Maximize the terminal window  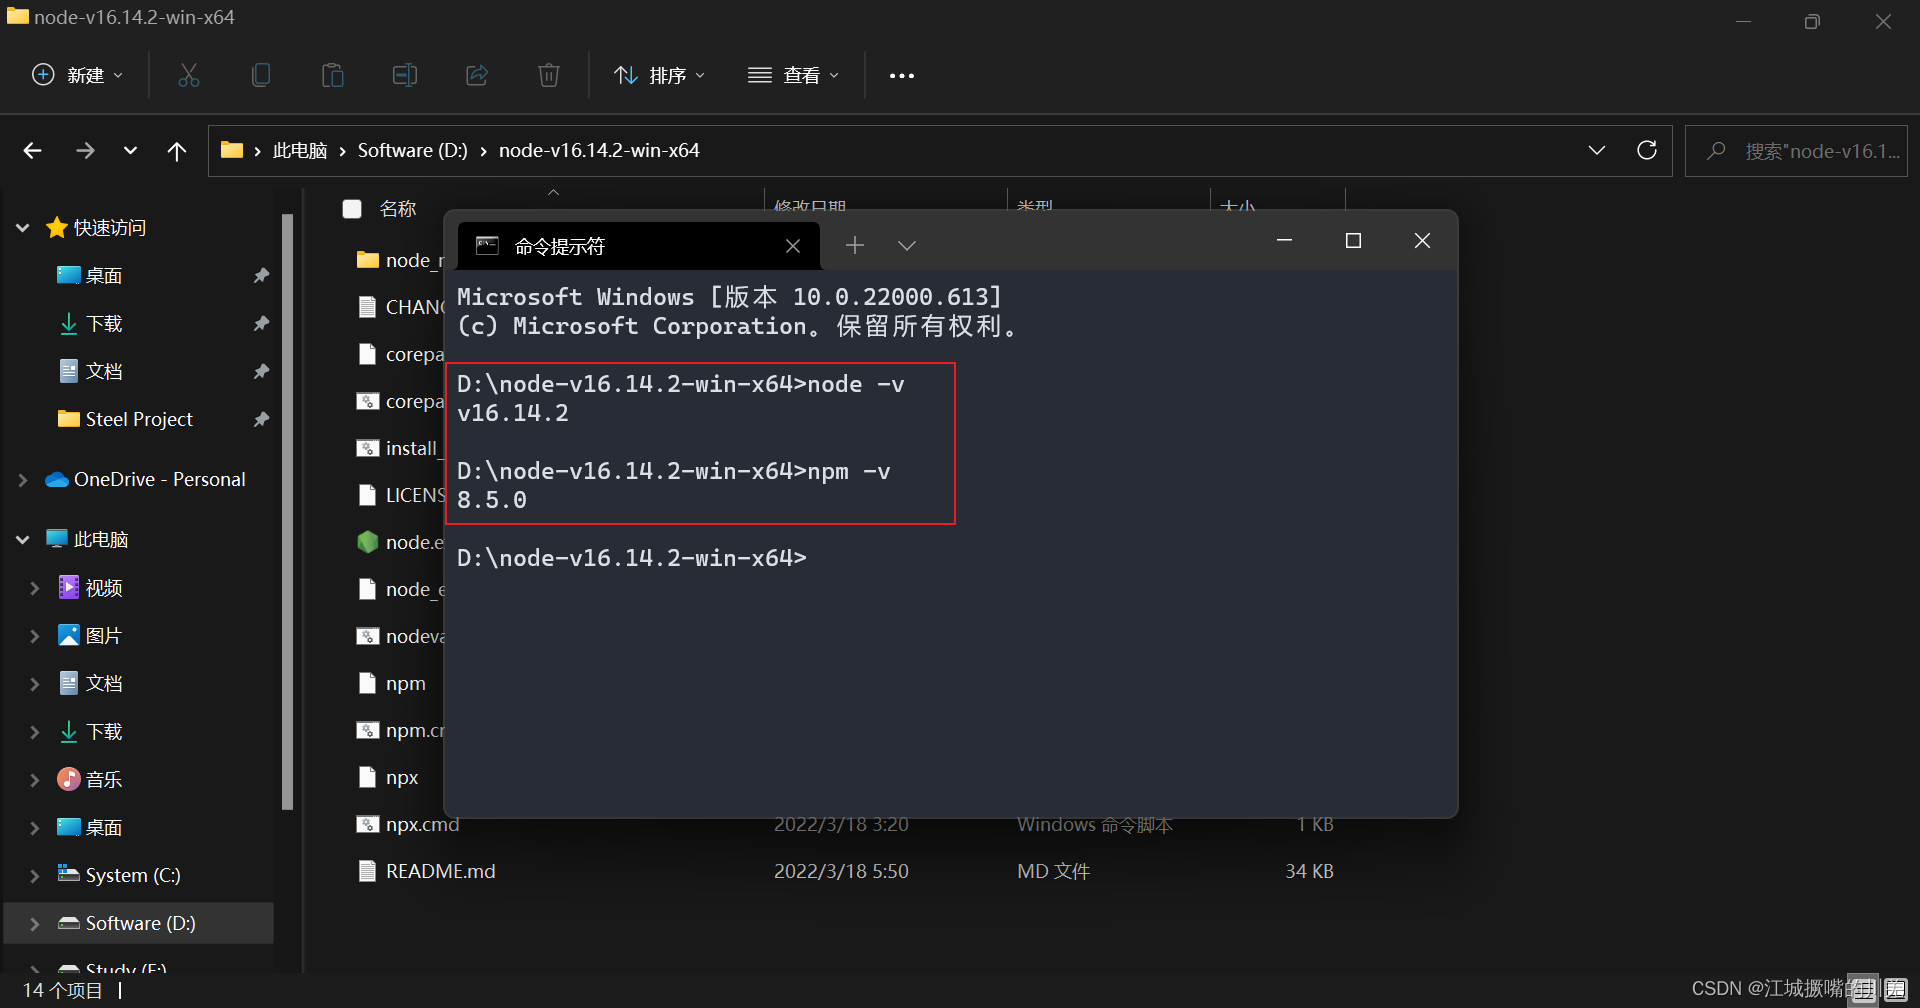[x=1353, y=241]
